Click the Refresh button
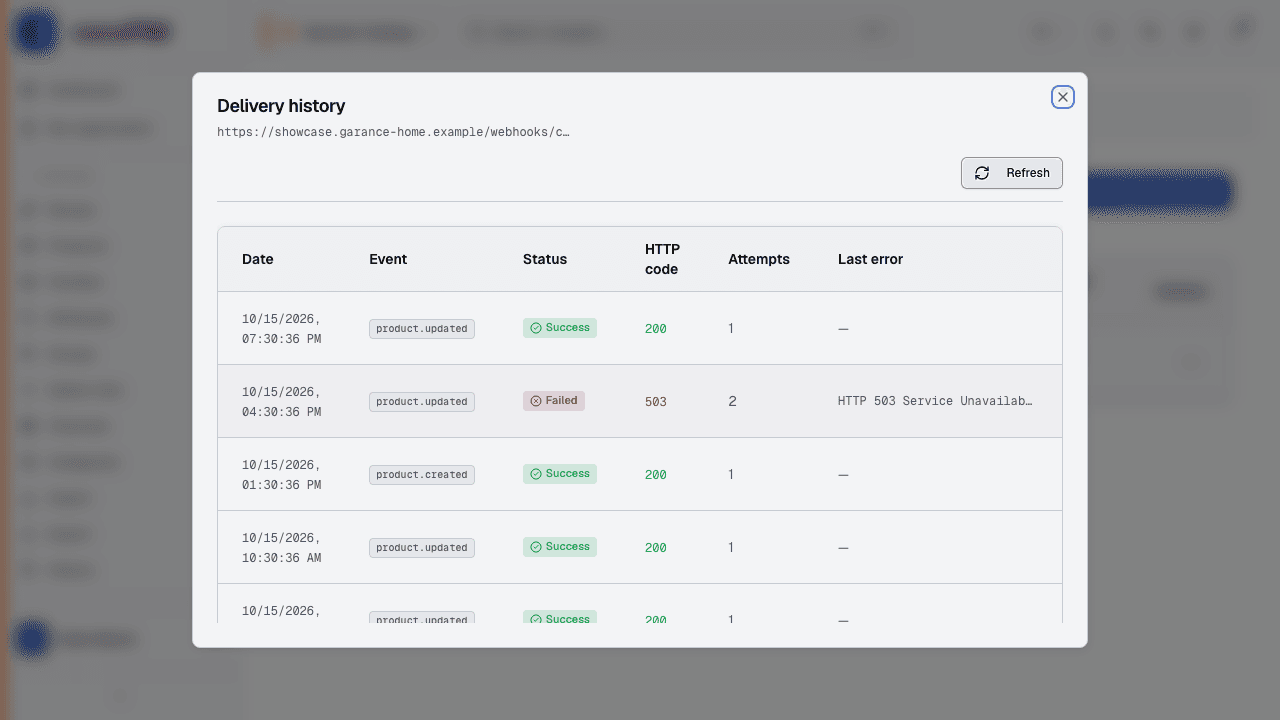The image size is (1280, 720). pos(1012,173)
